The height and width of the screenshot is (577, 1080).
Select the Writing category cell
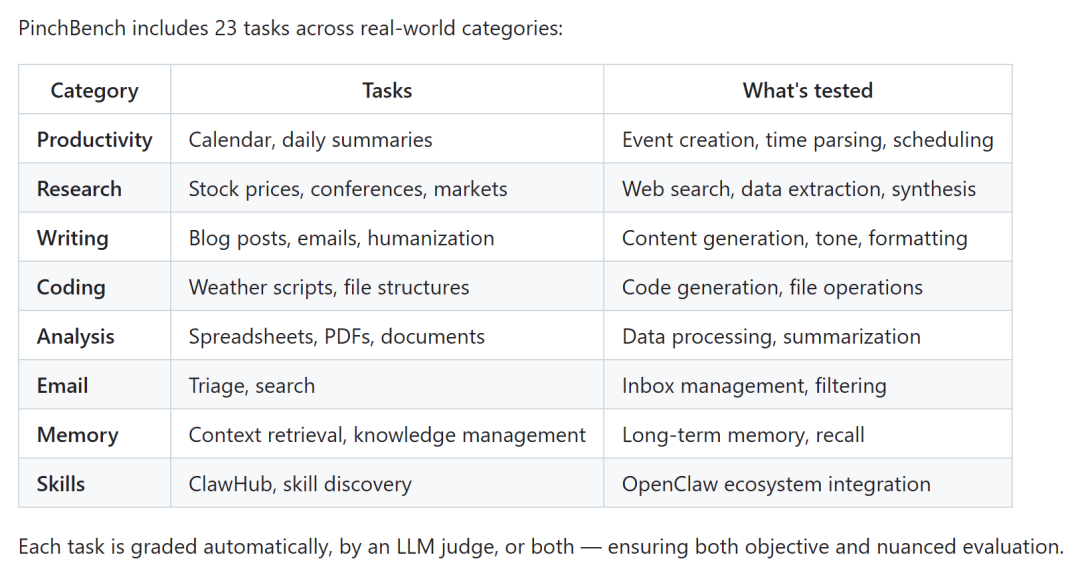pos(72,238)
